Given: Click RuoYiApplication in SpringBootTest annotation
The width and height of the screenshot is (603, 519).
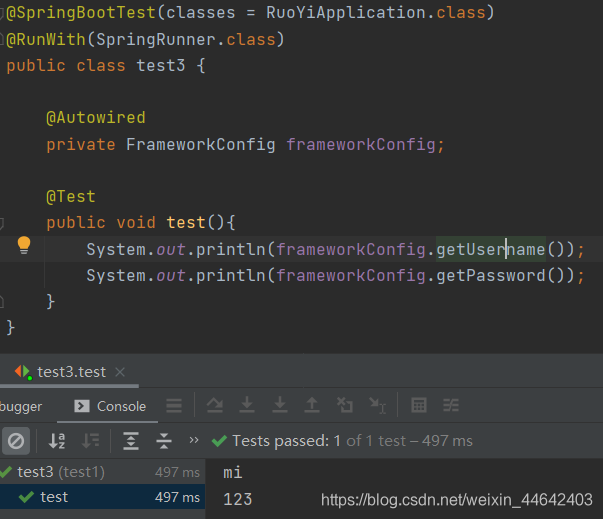Looking at the screenshot, I should 345,13.
